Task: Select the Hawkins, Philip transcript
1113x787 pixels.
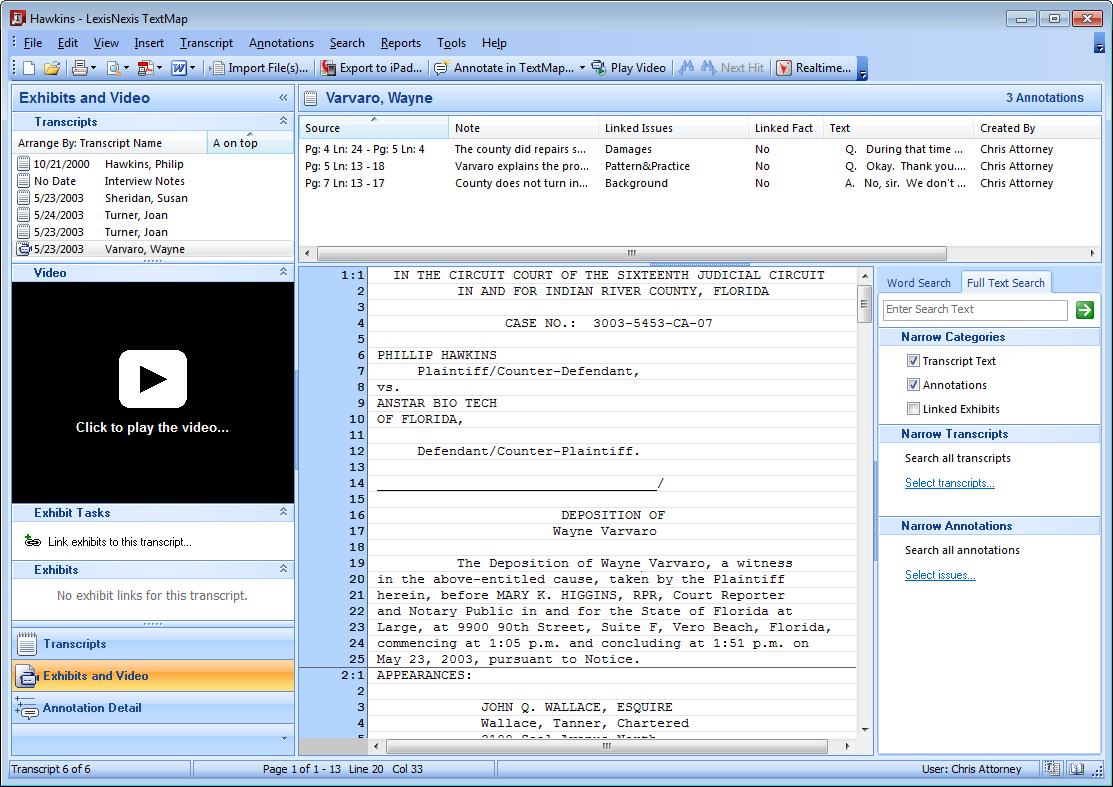Action: click(153, 164)
